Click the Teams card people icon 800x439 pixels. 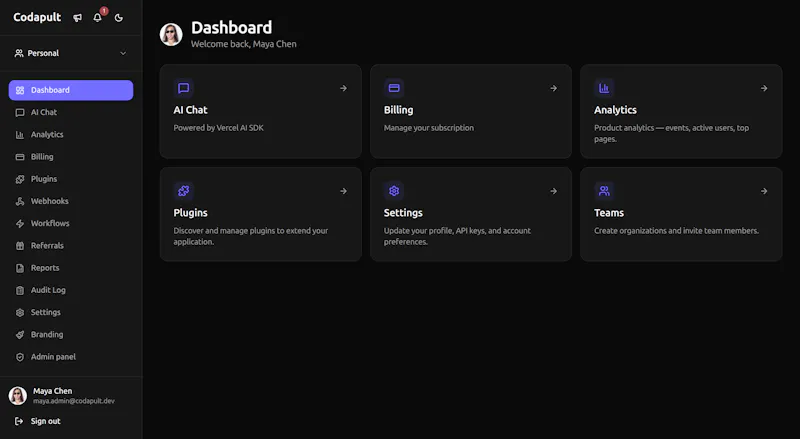tap(604, 191)
